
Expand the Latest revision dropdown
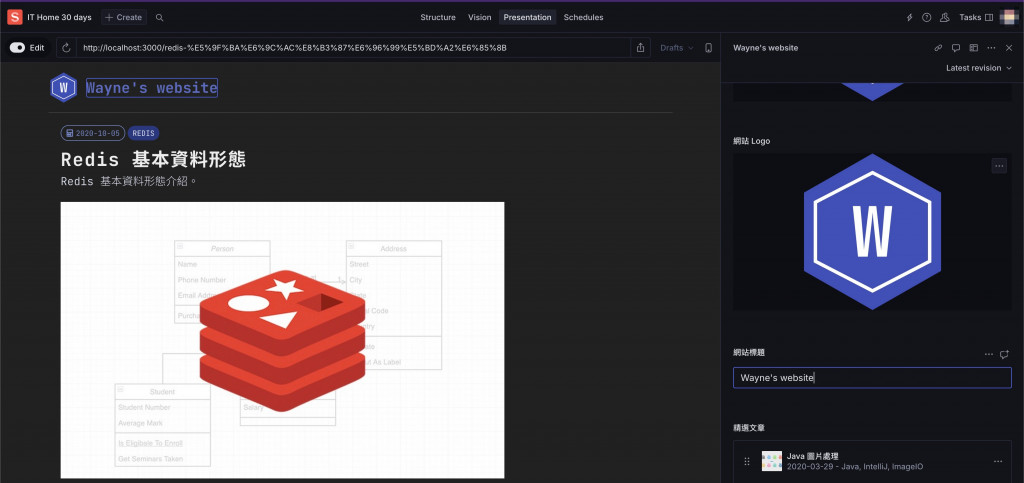point(978,68)
